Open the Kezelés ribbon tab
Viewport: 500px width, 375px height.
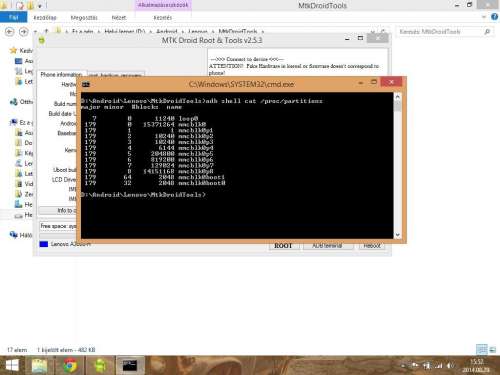point(163,18)
